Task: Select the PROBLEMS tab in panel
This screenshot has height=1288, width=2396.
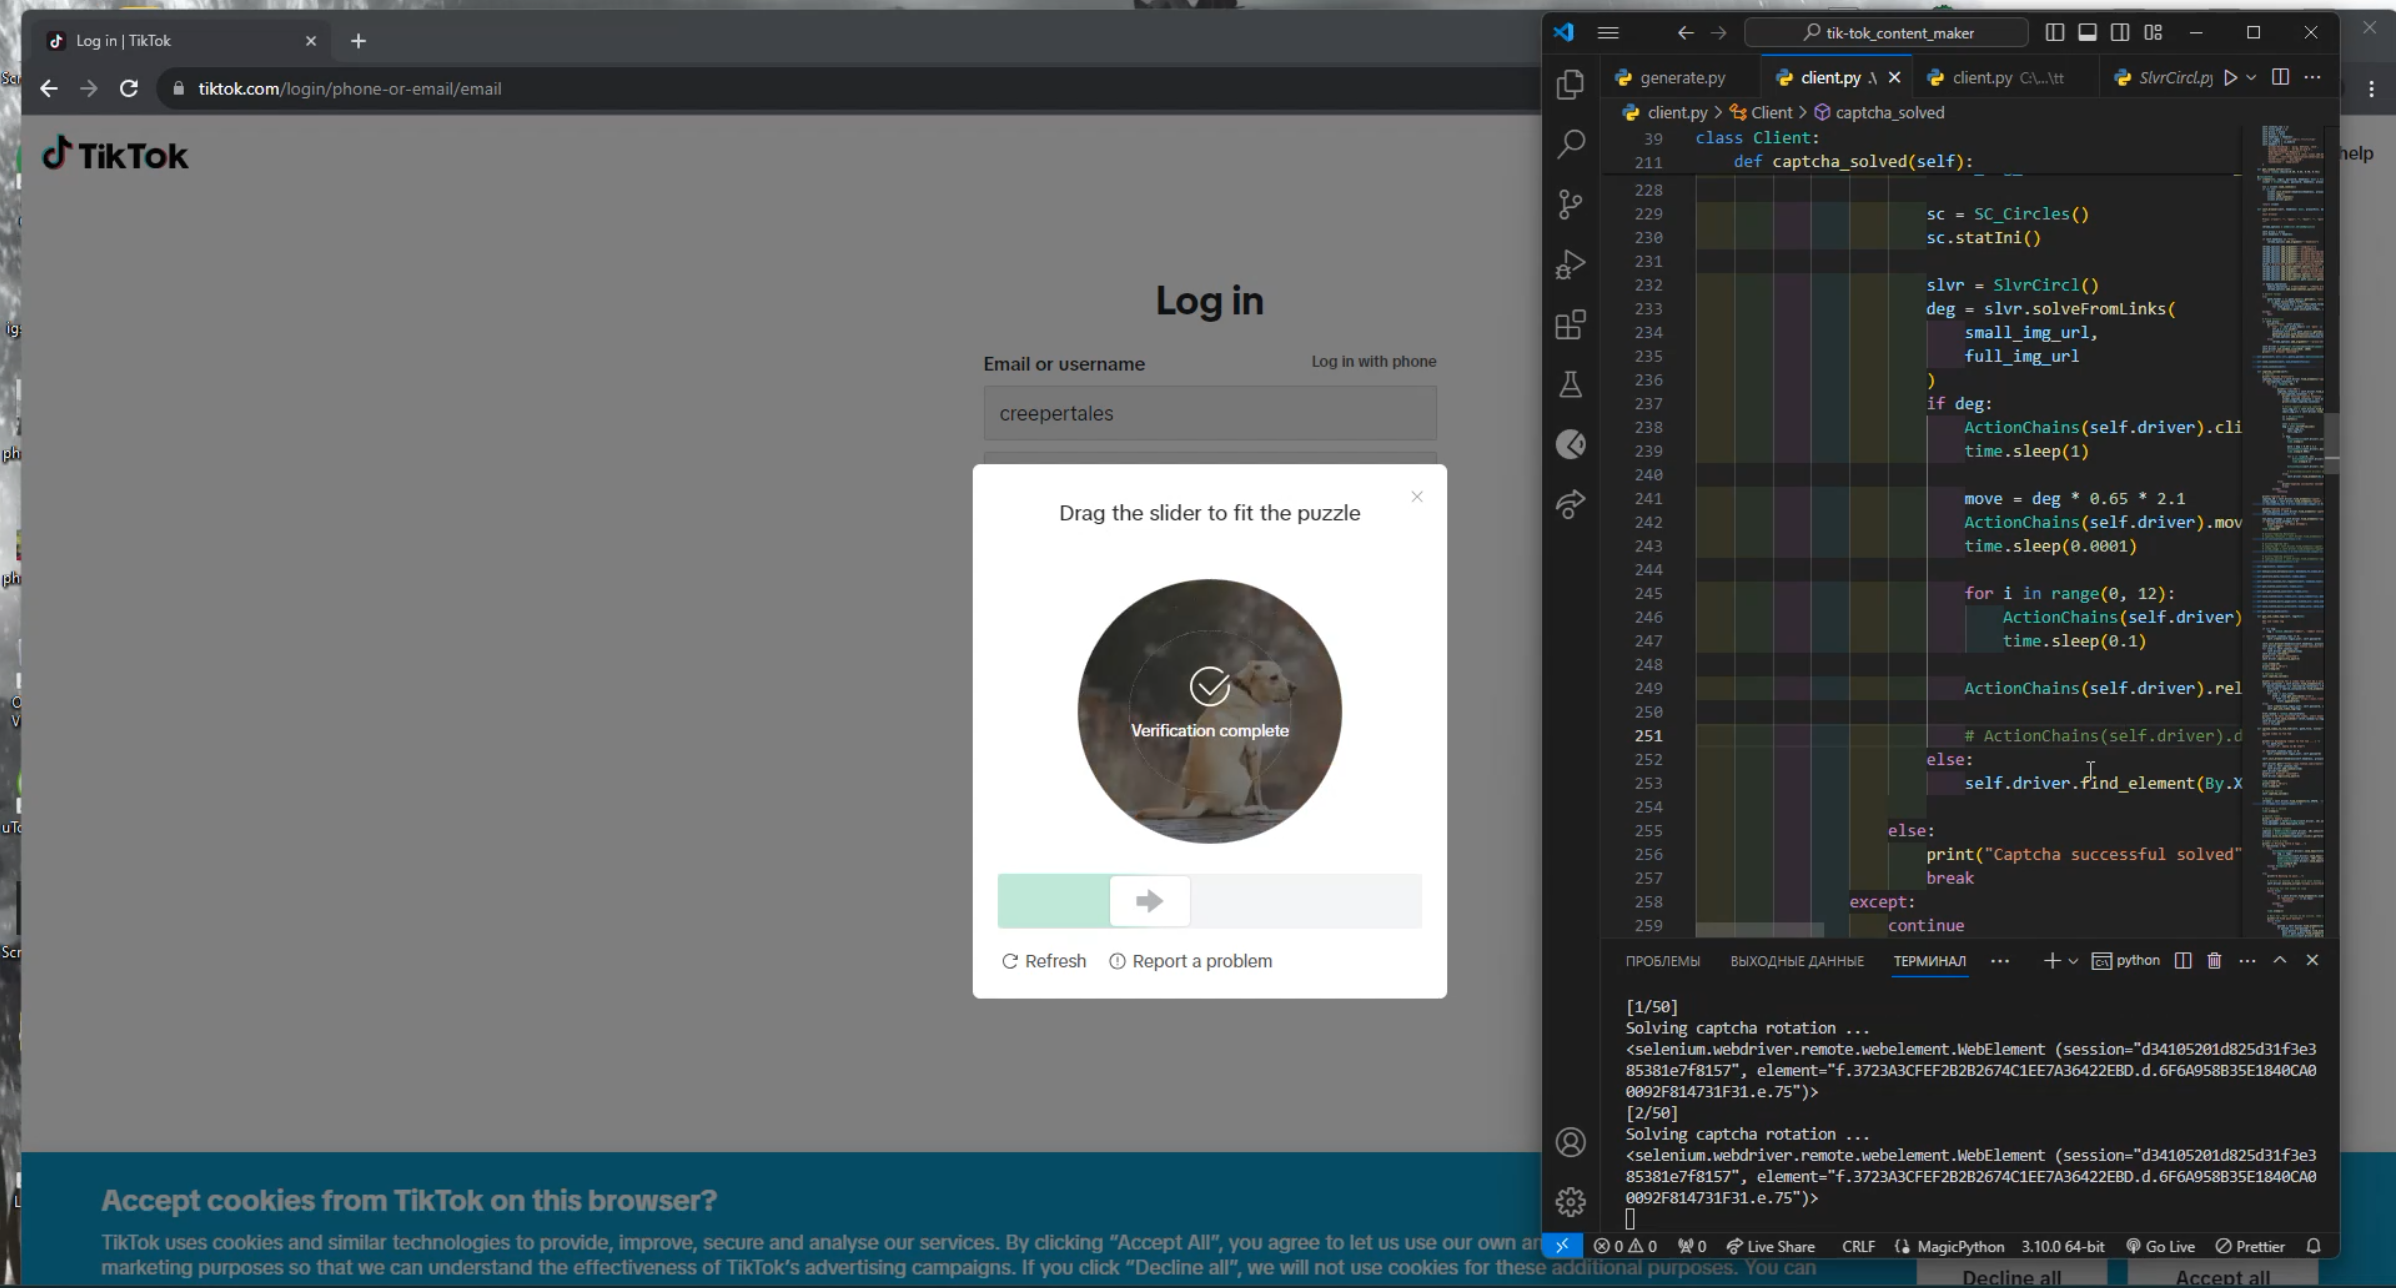Action: 1660,960
